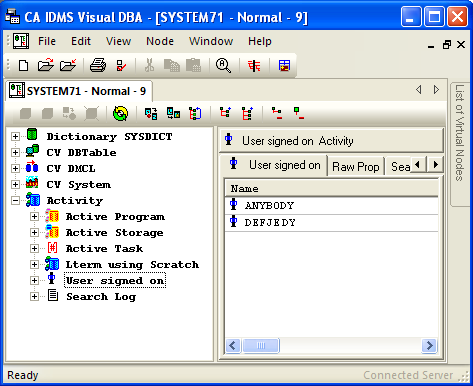Viewport: 473px width, 386px height.
Task: Open the Help menu
Action: point(260,41)
